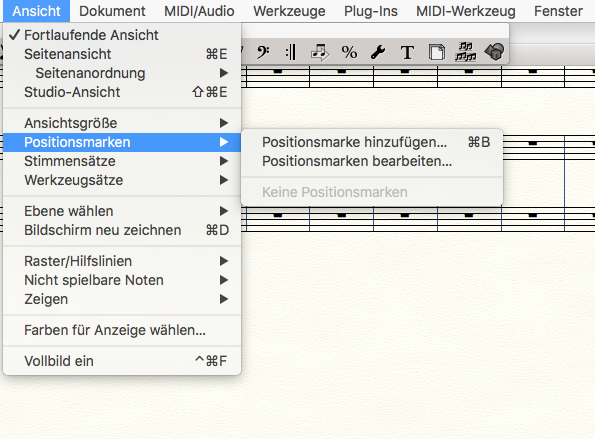Screen dimensions: 595x439
Task: Select the Repeat tool barline icon
Action: click(x=291, y=52)
